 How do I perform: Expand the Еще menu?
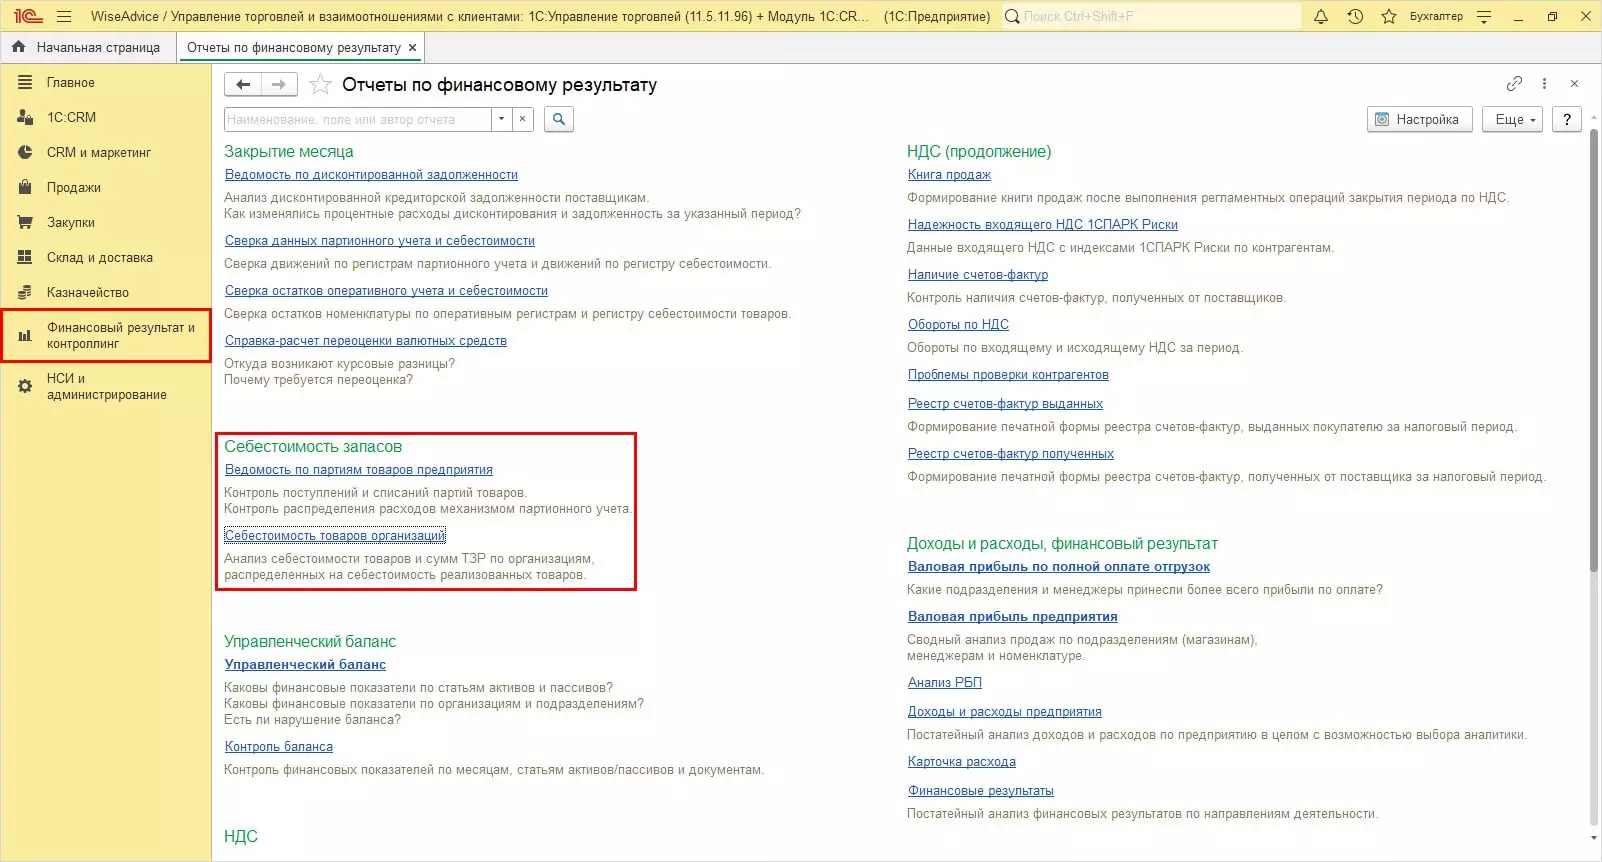point(1513,119)
